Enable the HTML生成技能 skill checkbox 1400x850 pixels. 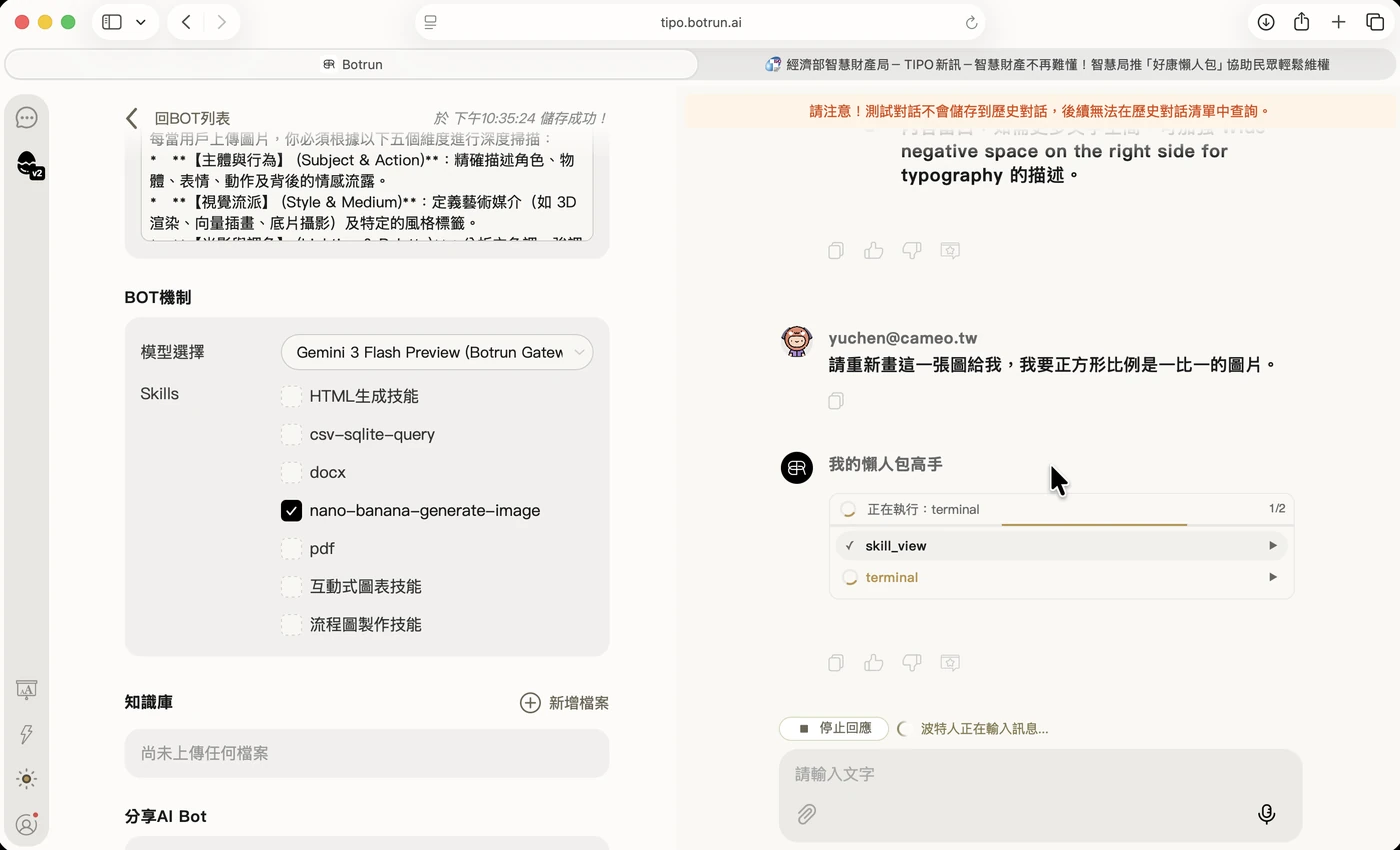tap(291, 397)
